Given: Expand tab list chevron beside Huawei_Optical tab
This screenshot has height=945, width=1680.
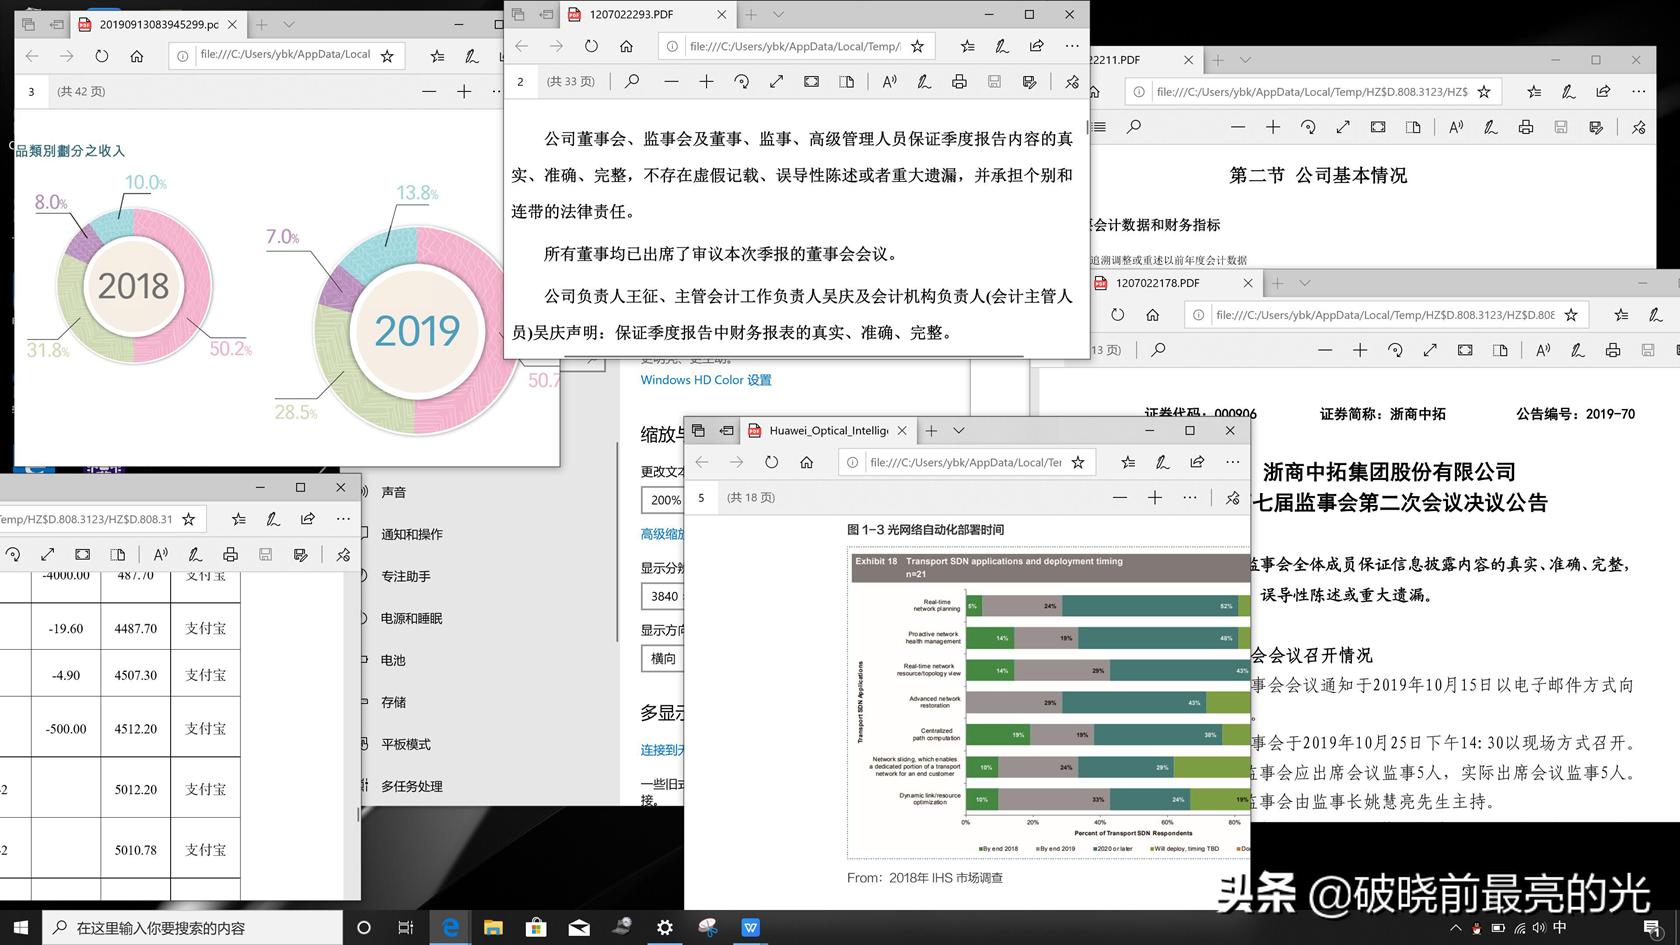Looking at the screenshot, I should pos(958,431).
